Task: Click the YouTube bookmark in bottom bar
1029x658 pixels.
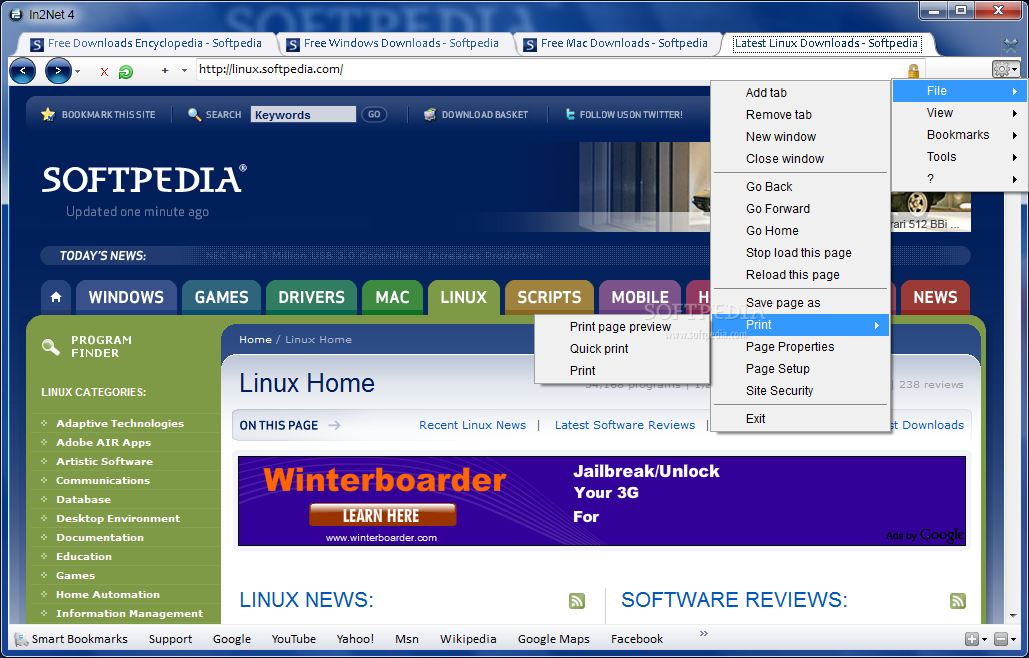Action: [x=293, y=639]
